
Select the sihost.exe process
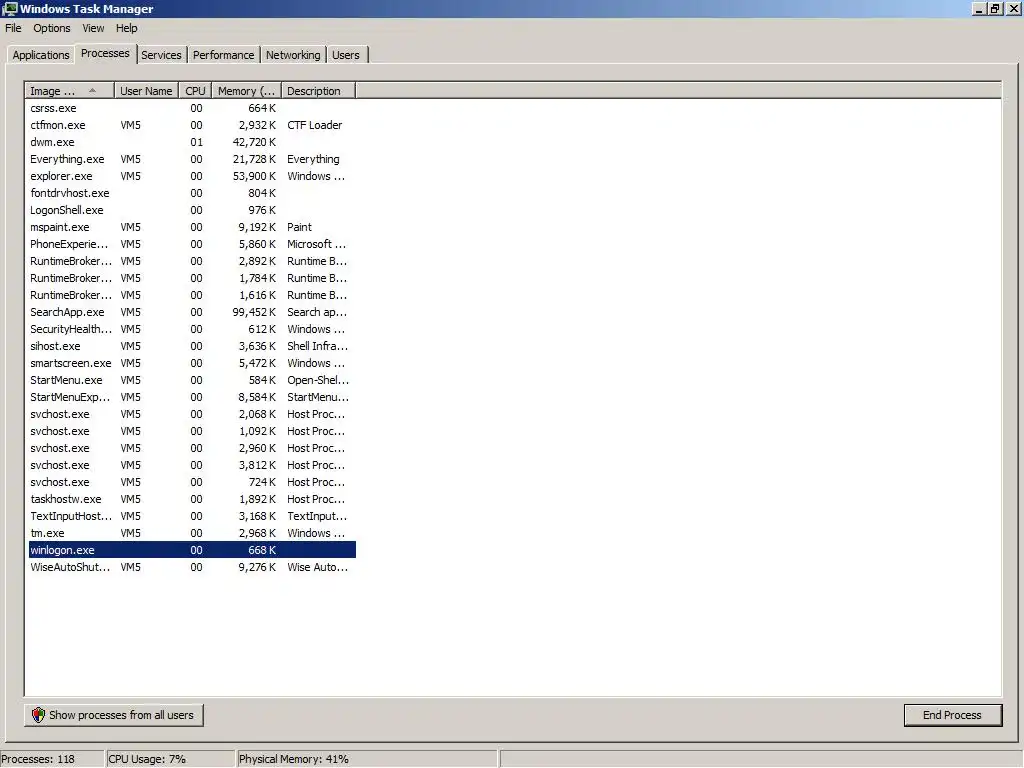(192, 346)
